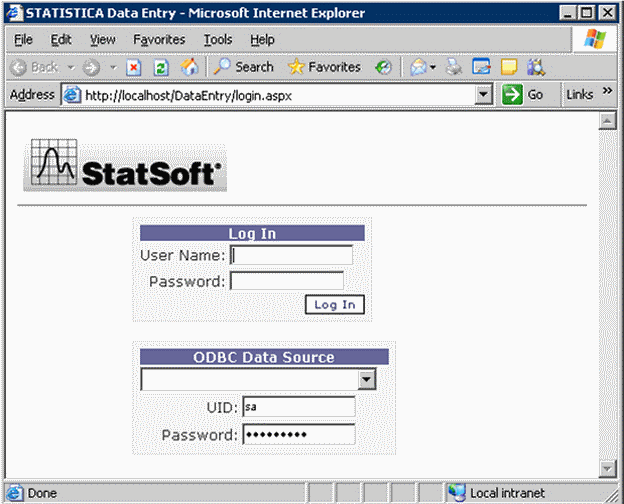The height and width of the screenshot is (504, 624).
Task: Click the UID field containing sa
Action: tap(299, 407)
